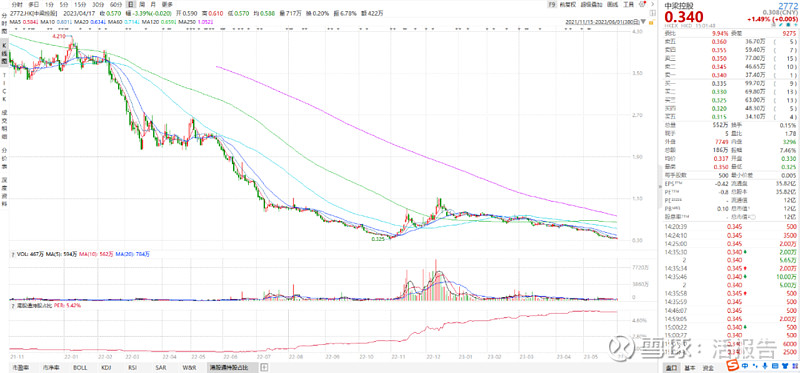This screenshot has width=800, height=373.
Task: Click the plus add-to-watchlist icon in quote header
Action: (x=795, y=24)
